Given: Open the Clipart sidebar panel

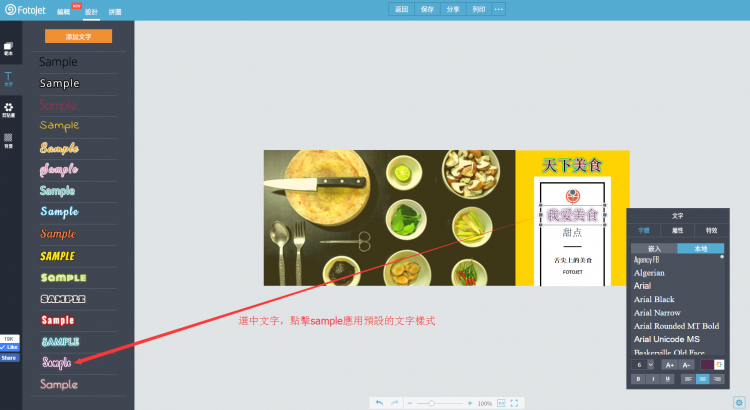Looking at the screenshot, I should pos(9,109).
